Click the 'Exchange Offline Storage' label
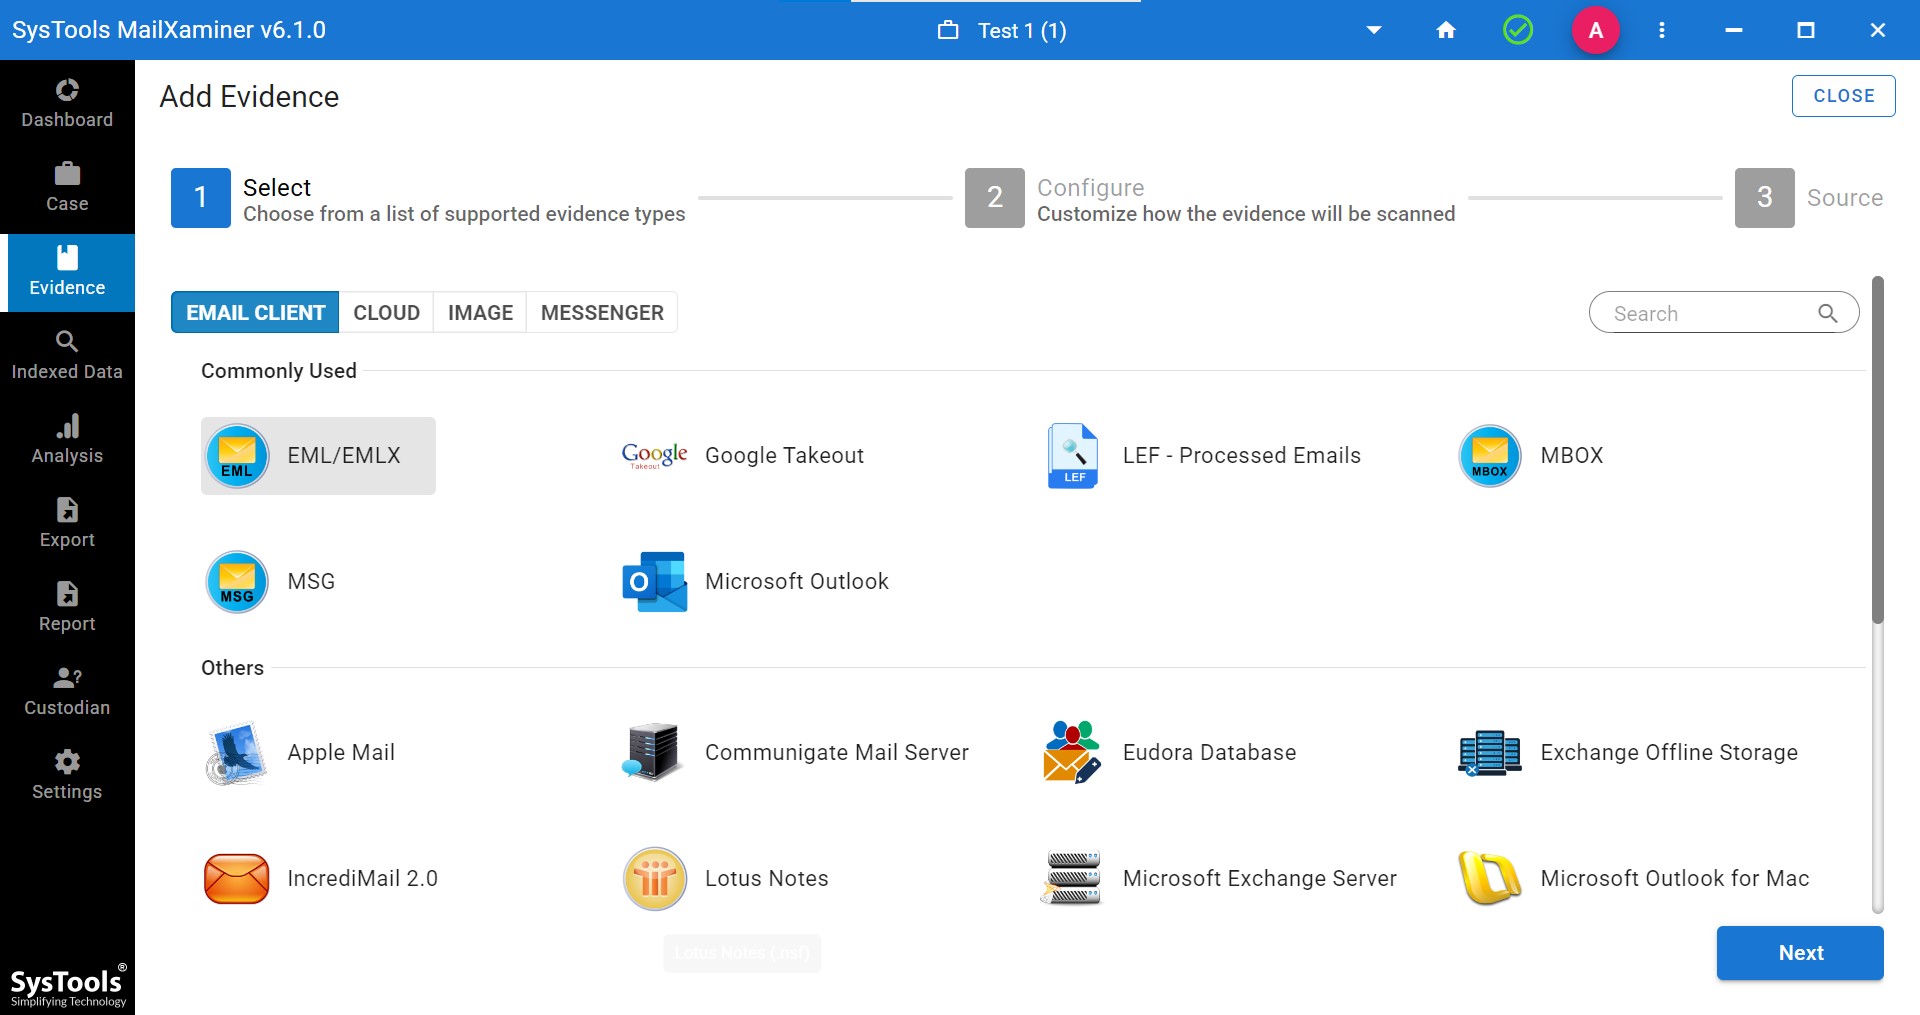 (x=1669, y=753)
